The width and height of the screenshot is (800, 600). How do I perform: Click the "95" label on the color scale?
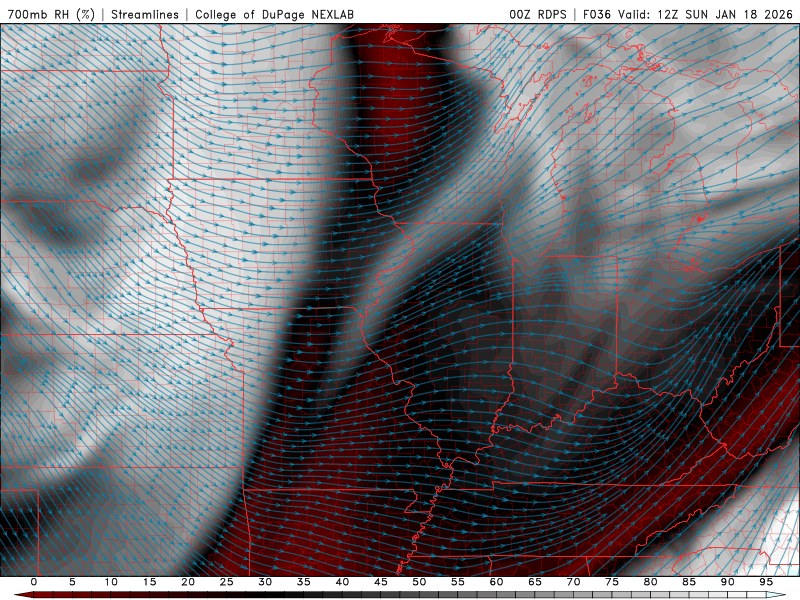[x=766, y=582]
